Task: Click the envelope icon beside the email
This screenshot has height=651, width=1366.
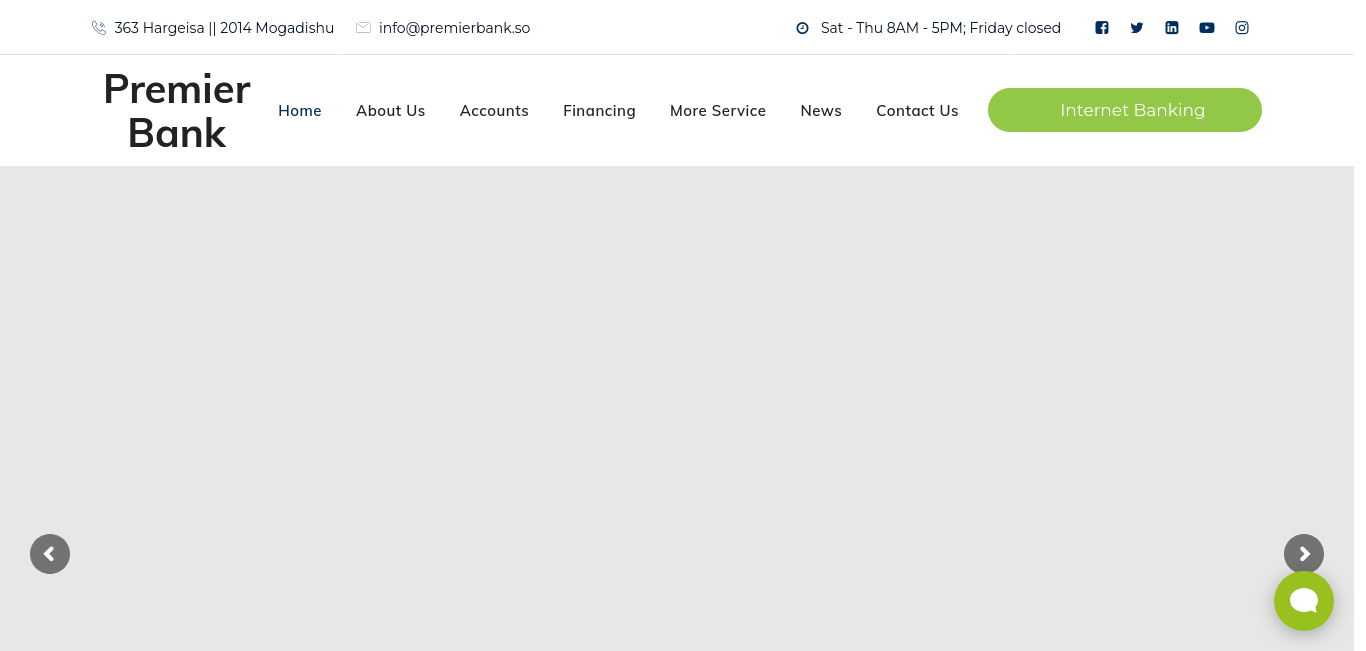Action: [x=363, y=28]
